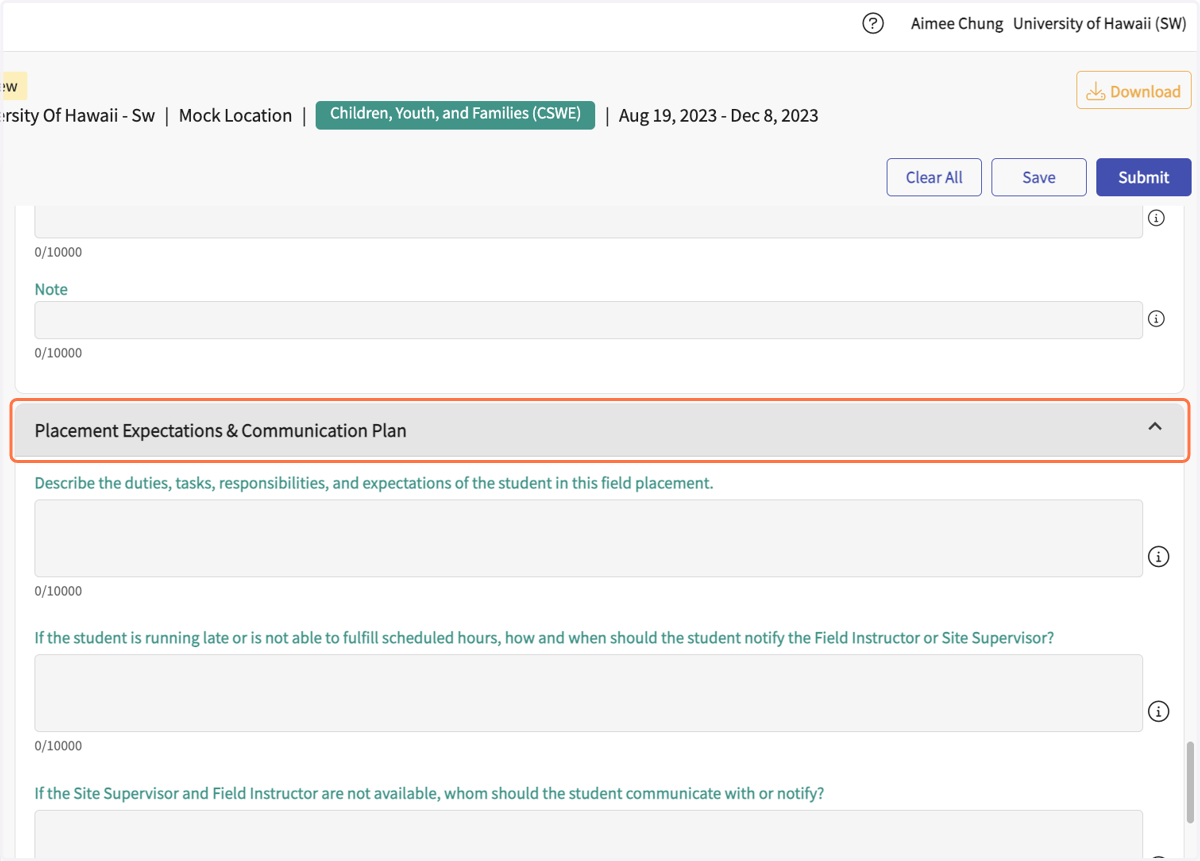This screenshot has height=861, width=1200.
Task: Open the help question mark icon
Action: coord(873,24)
